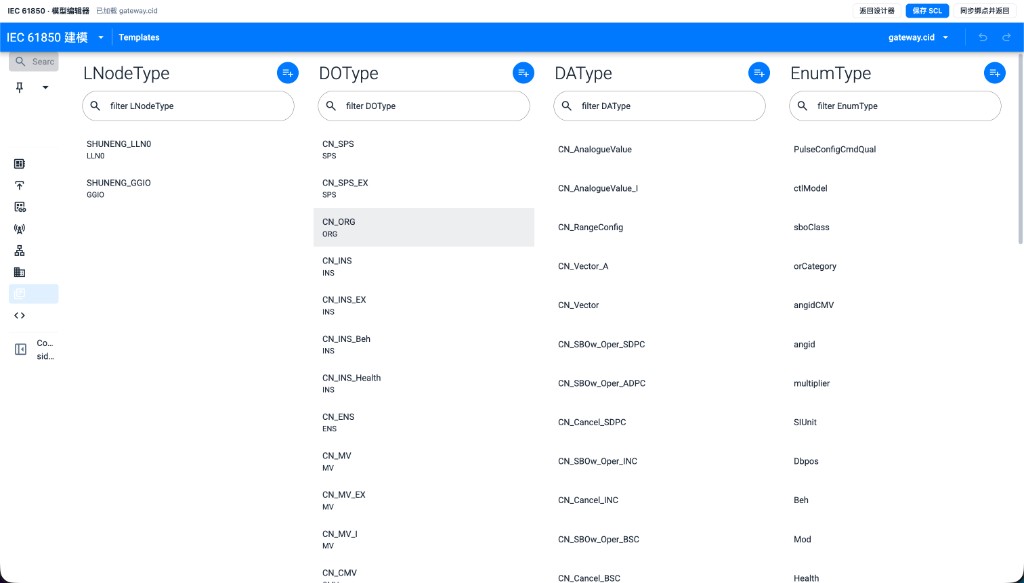Click the page vertical scrollbar
Screen dimensions: 1024x583
tap(1021, 150)
